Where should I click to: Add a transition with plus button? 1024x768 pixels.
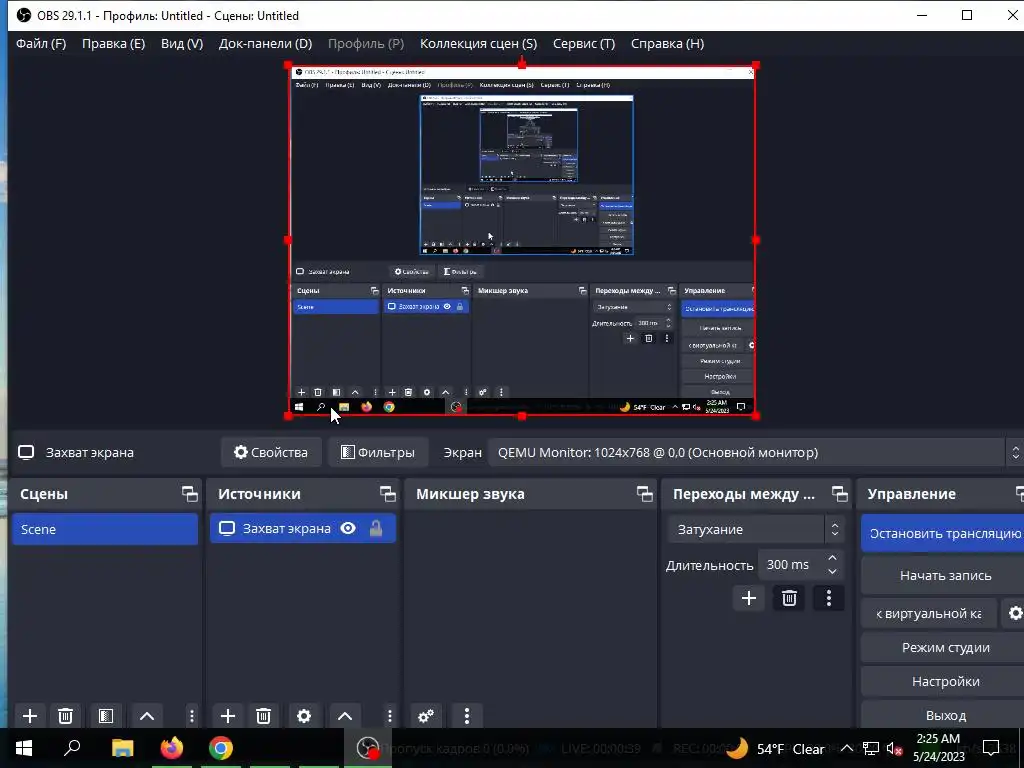tap(749, 598)
